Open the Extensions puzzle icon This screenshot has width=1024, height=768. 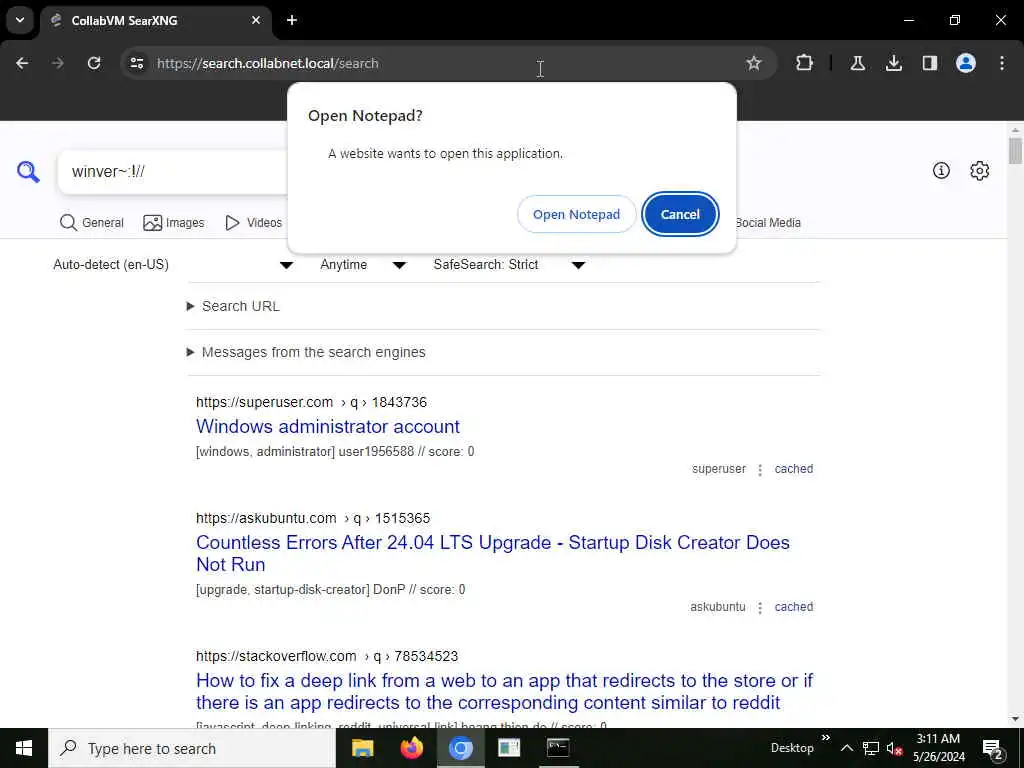(805, 63)
